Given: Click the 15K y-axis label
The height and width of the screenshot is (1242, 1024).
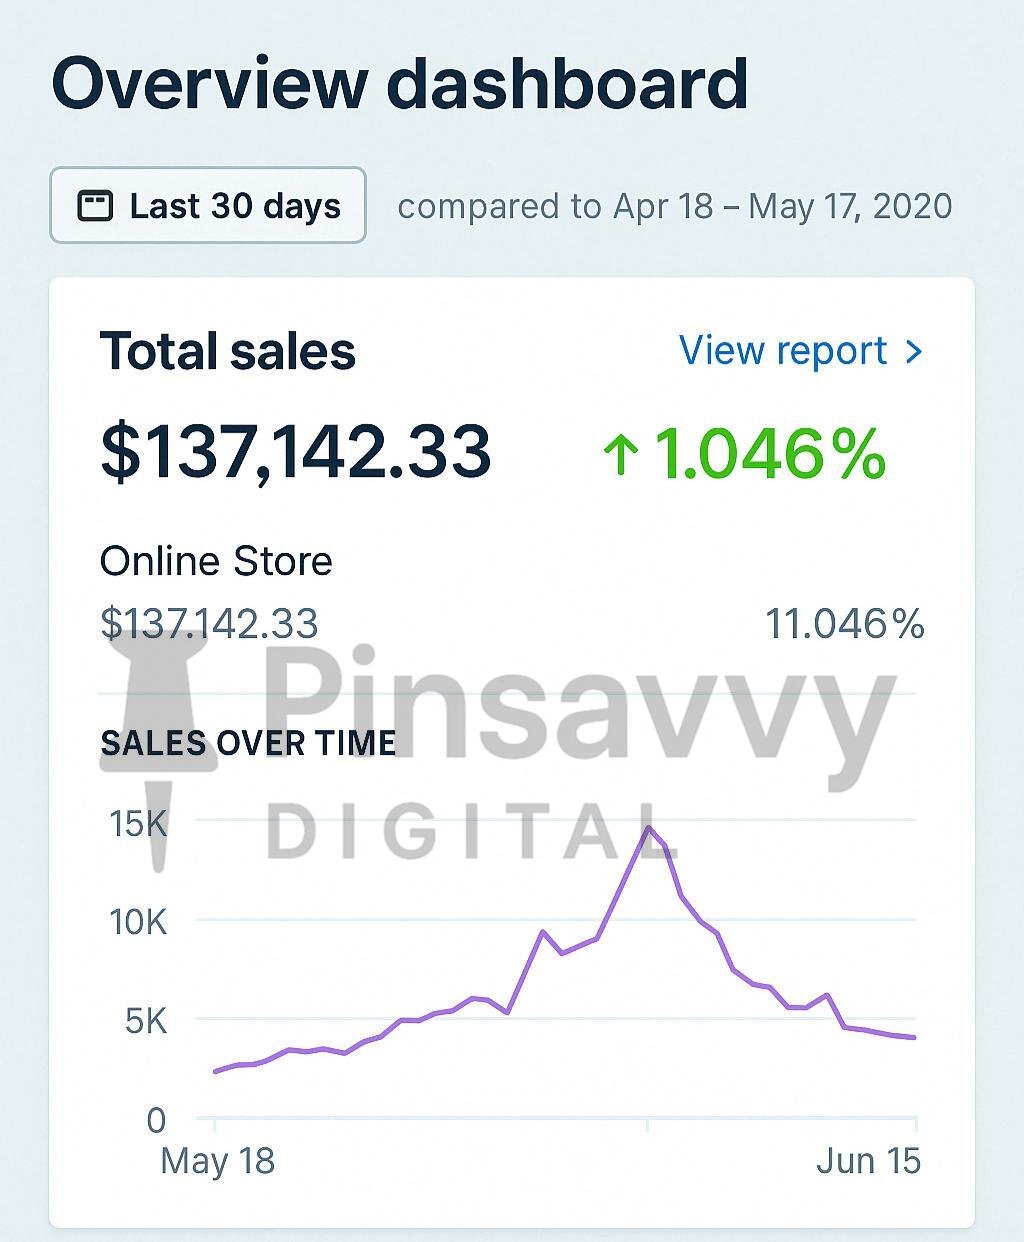Looking at the screenshot, I should coord(138,824).
